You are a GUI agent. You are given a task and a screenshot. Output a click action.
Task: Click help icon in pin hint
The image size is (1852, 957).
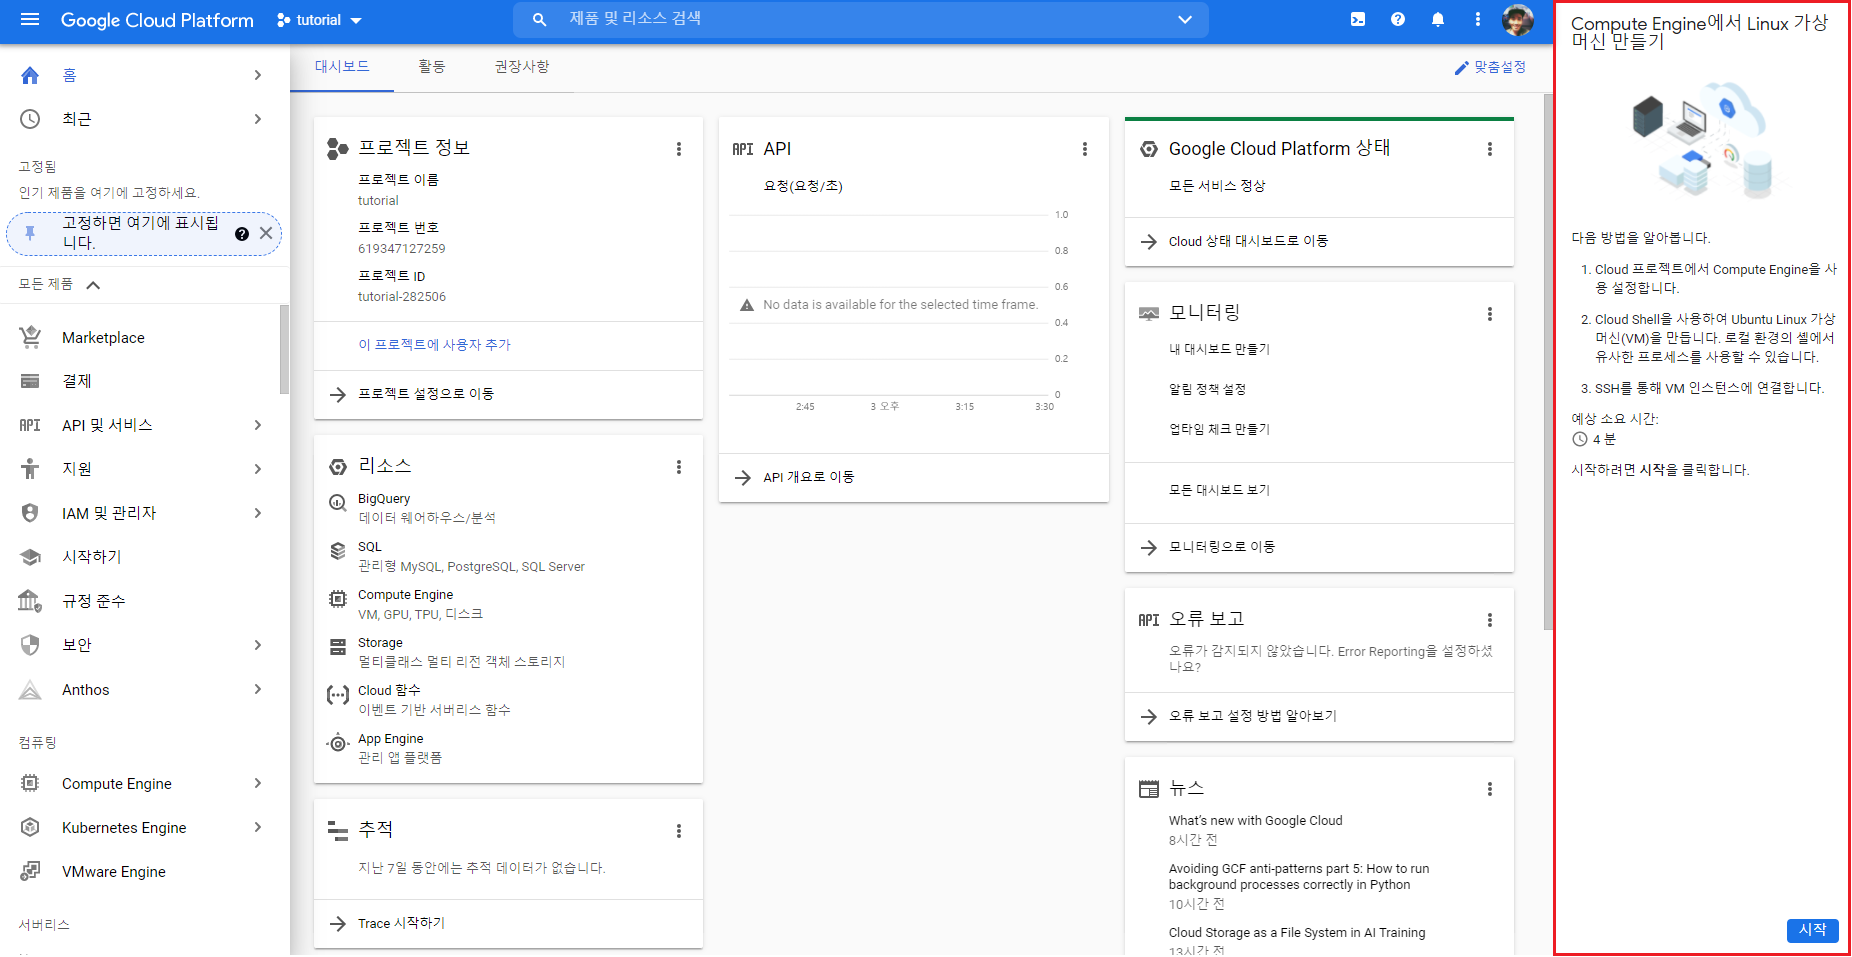[x=242, y=234]
